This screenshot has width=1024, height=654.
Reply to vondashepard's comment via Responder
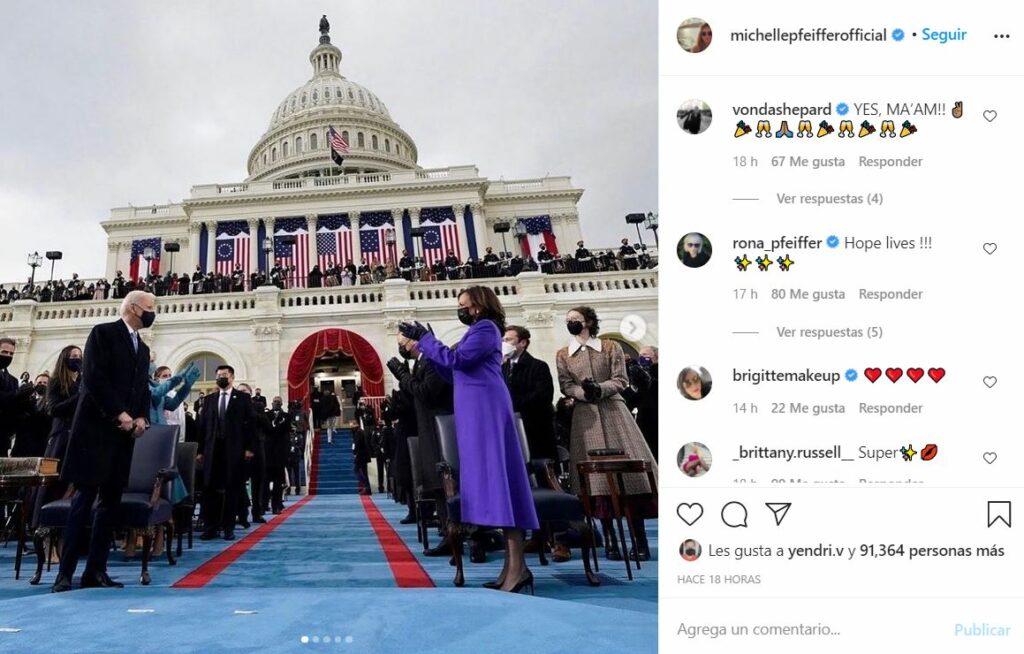(x=890, y=161)
